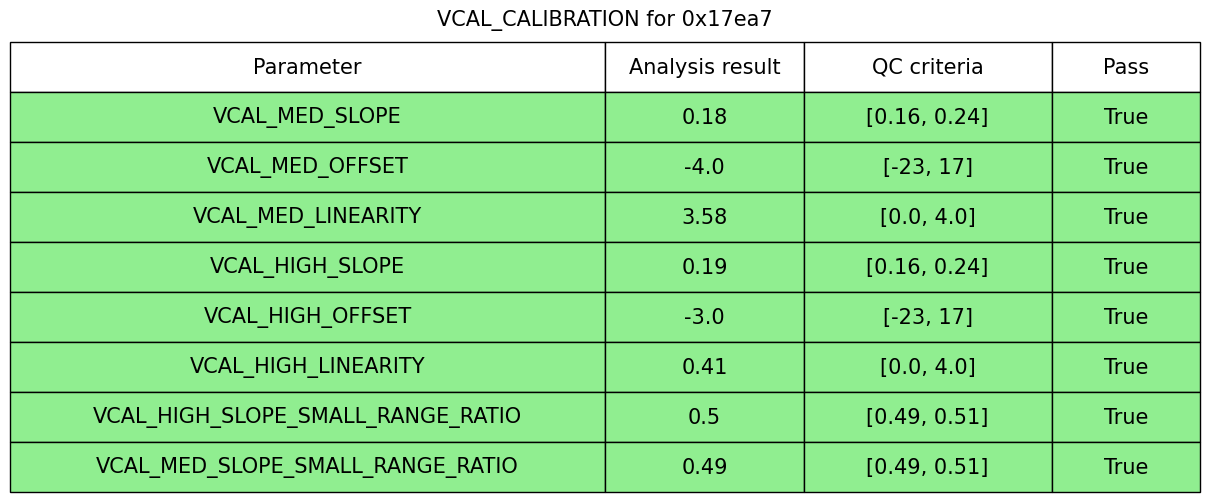Click the title VCAL_CALIBRATION for 0x17ea7
The image size is (1210, 502).
click(604, 19)
